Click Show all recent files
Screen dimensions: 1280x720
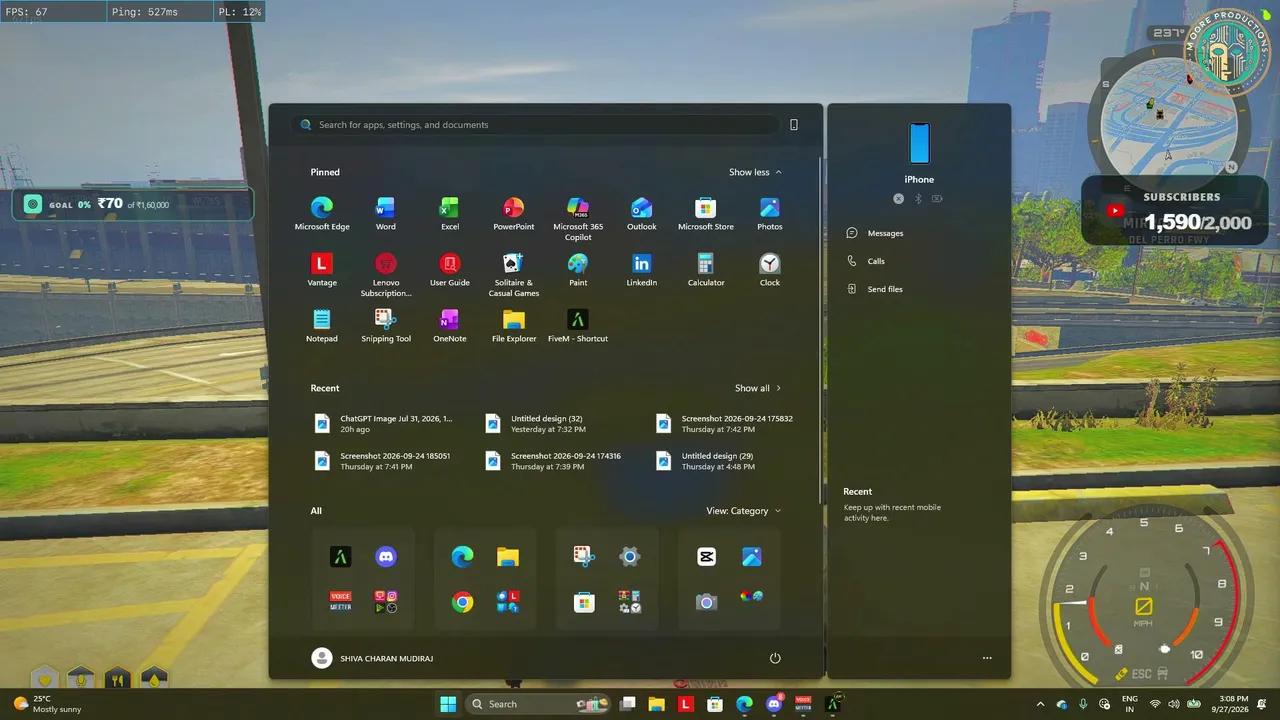point(758,388)
